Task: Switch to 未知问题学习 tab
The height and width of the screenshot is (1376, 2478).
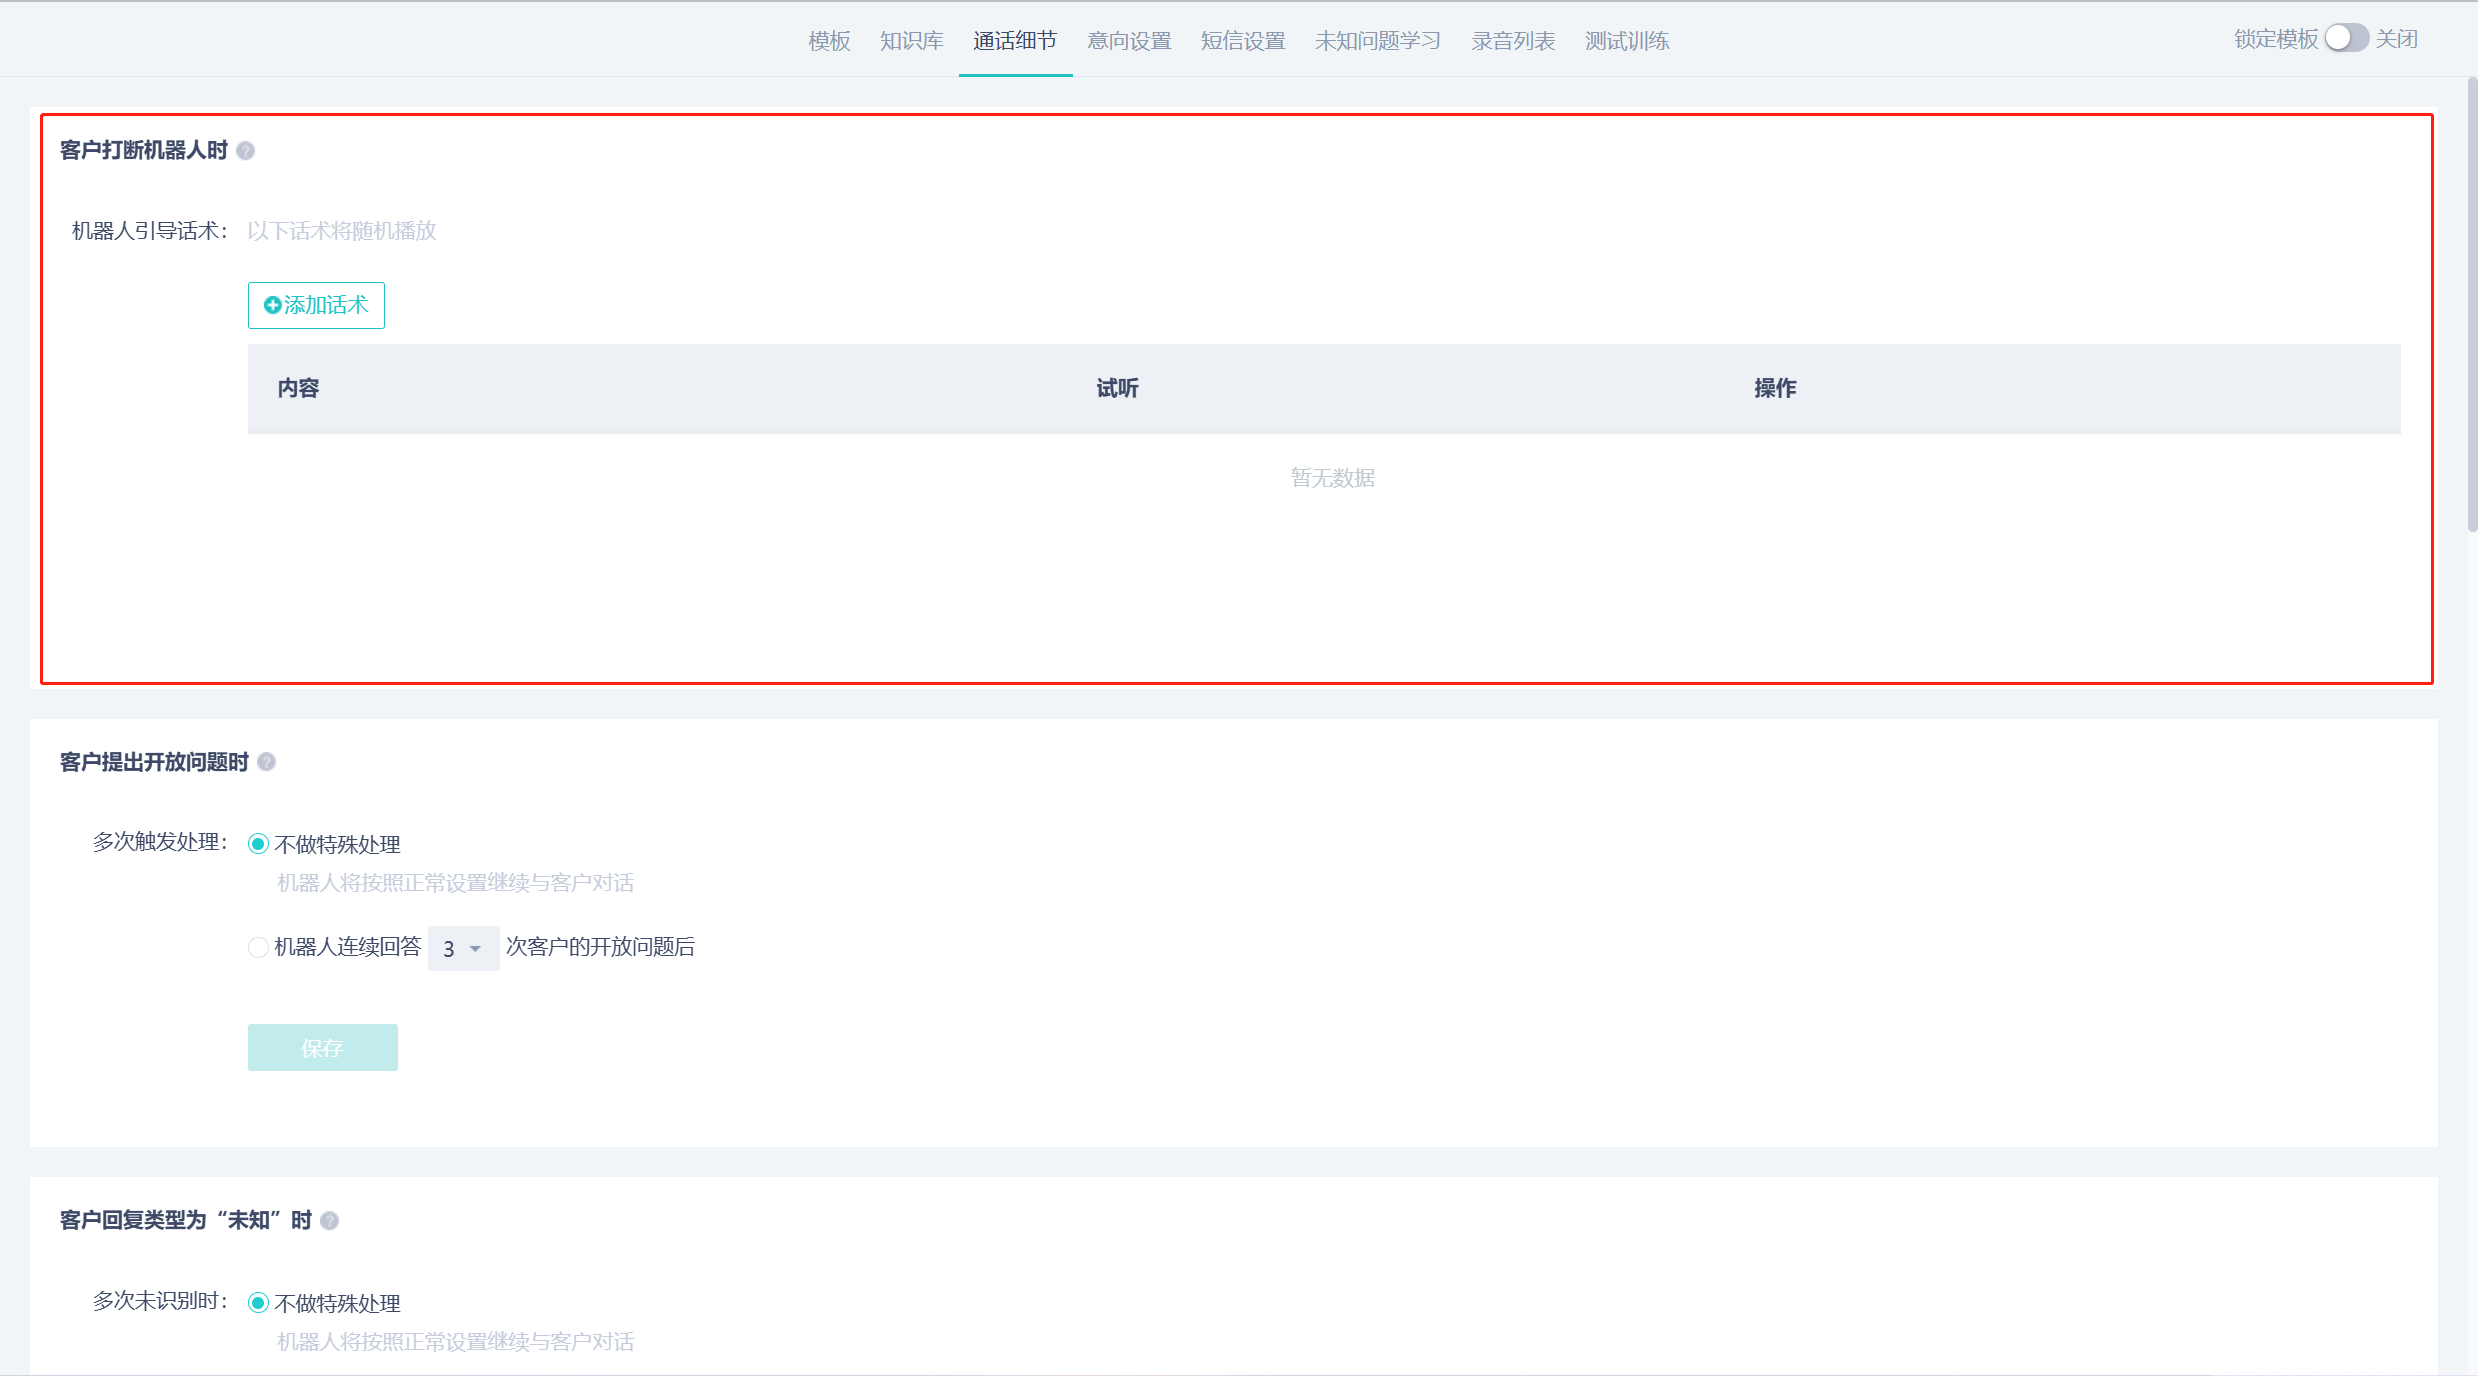Action: pos(1378,41)
